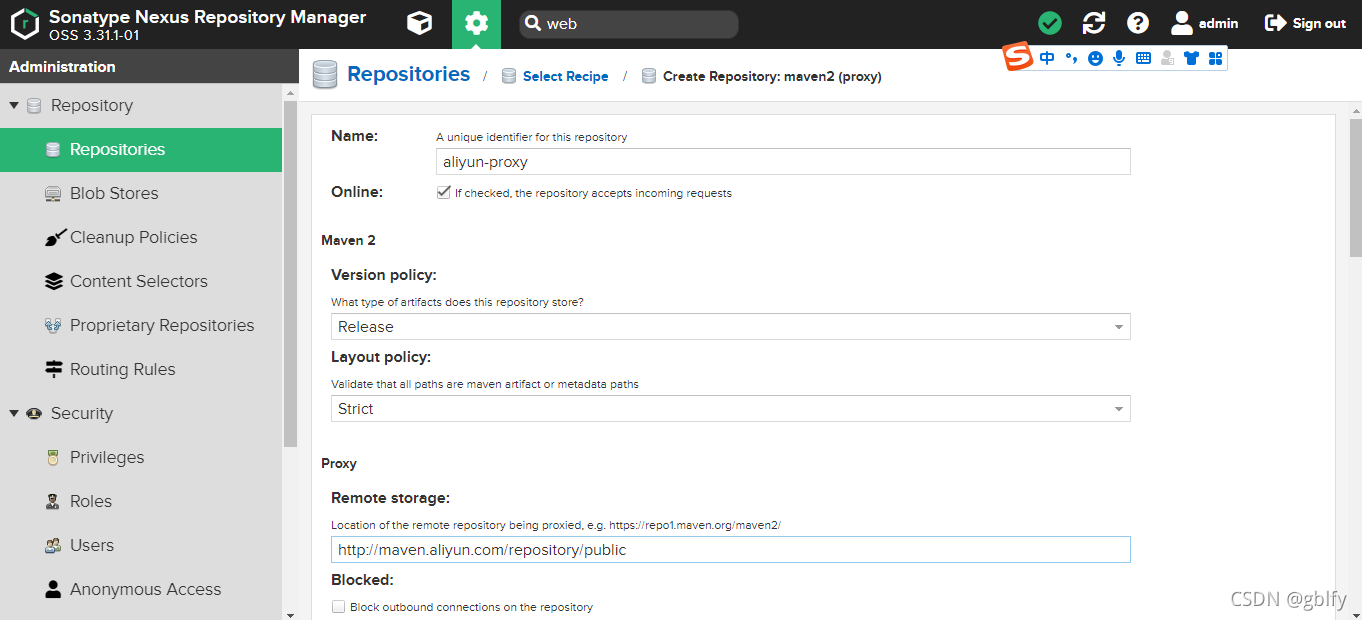Click the Name field containing aliyun-proxy
The width and height of the screenshot is (1362, 620).
783,162
